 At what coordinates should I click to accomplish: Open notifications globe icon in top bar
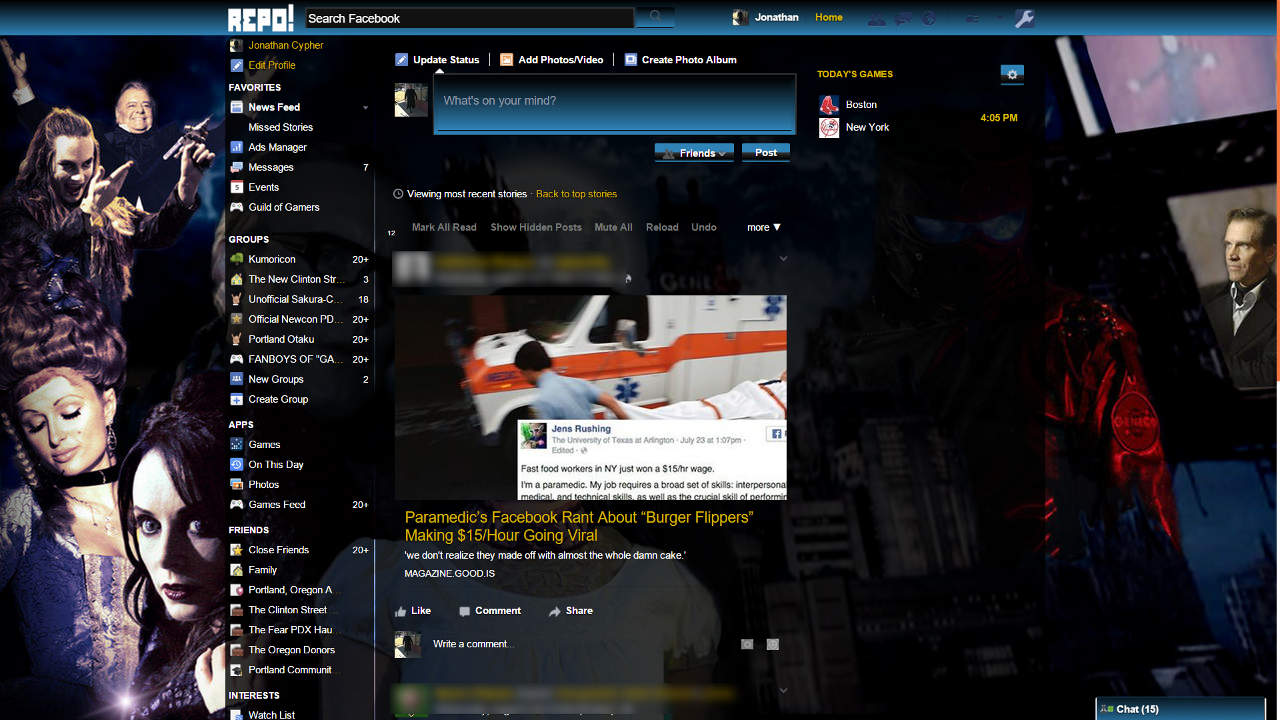tap(928, 18)
